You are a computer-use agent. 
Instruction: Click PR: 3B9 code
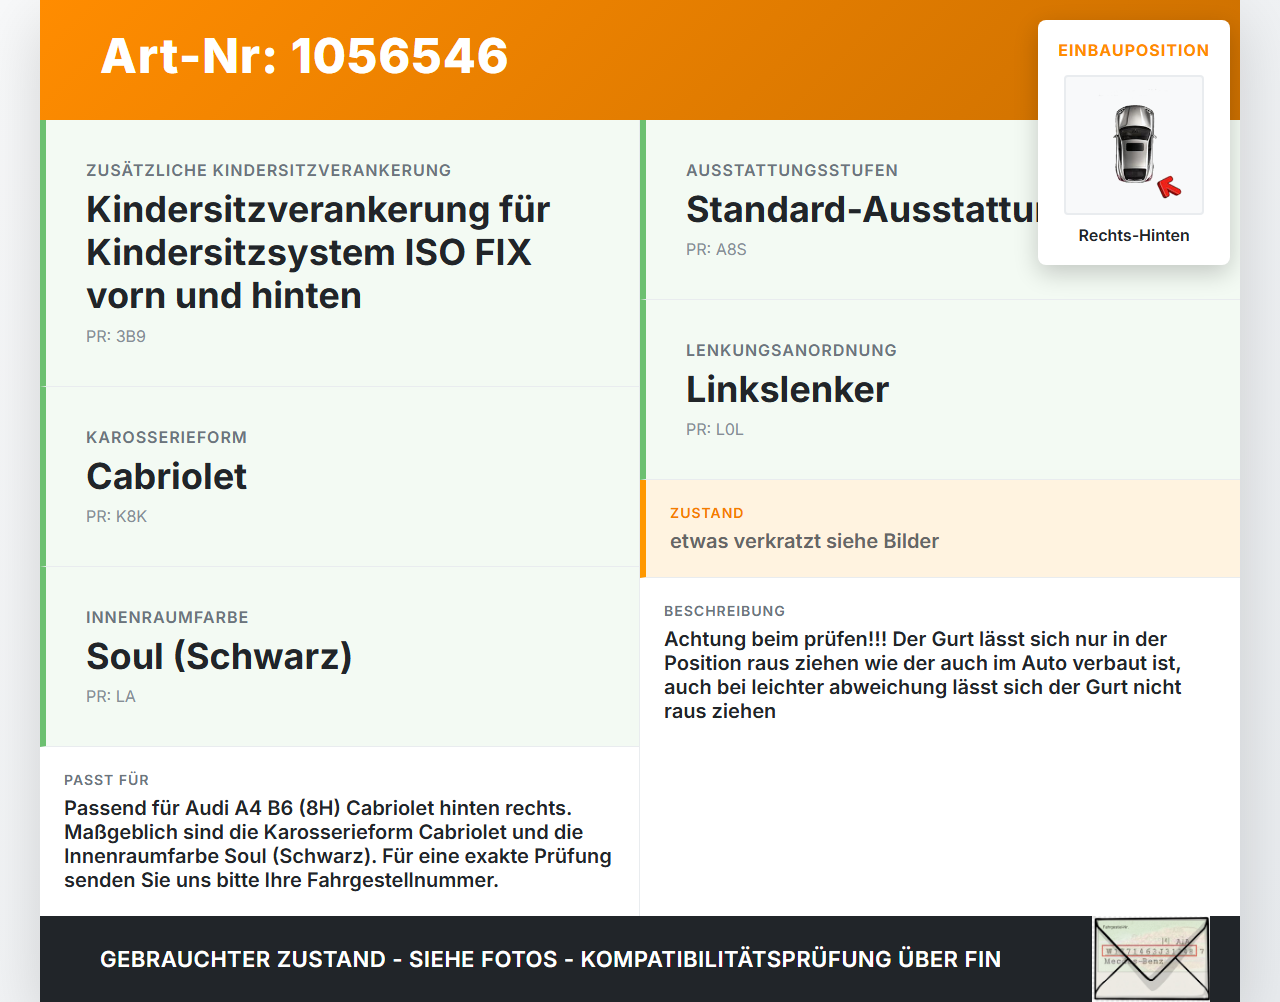pos(116,336)
